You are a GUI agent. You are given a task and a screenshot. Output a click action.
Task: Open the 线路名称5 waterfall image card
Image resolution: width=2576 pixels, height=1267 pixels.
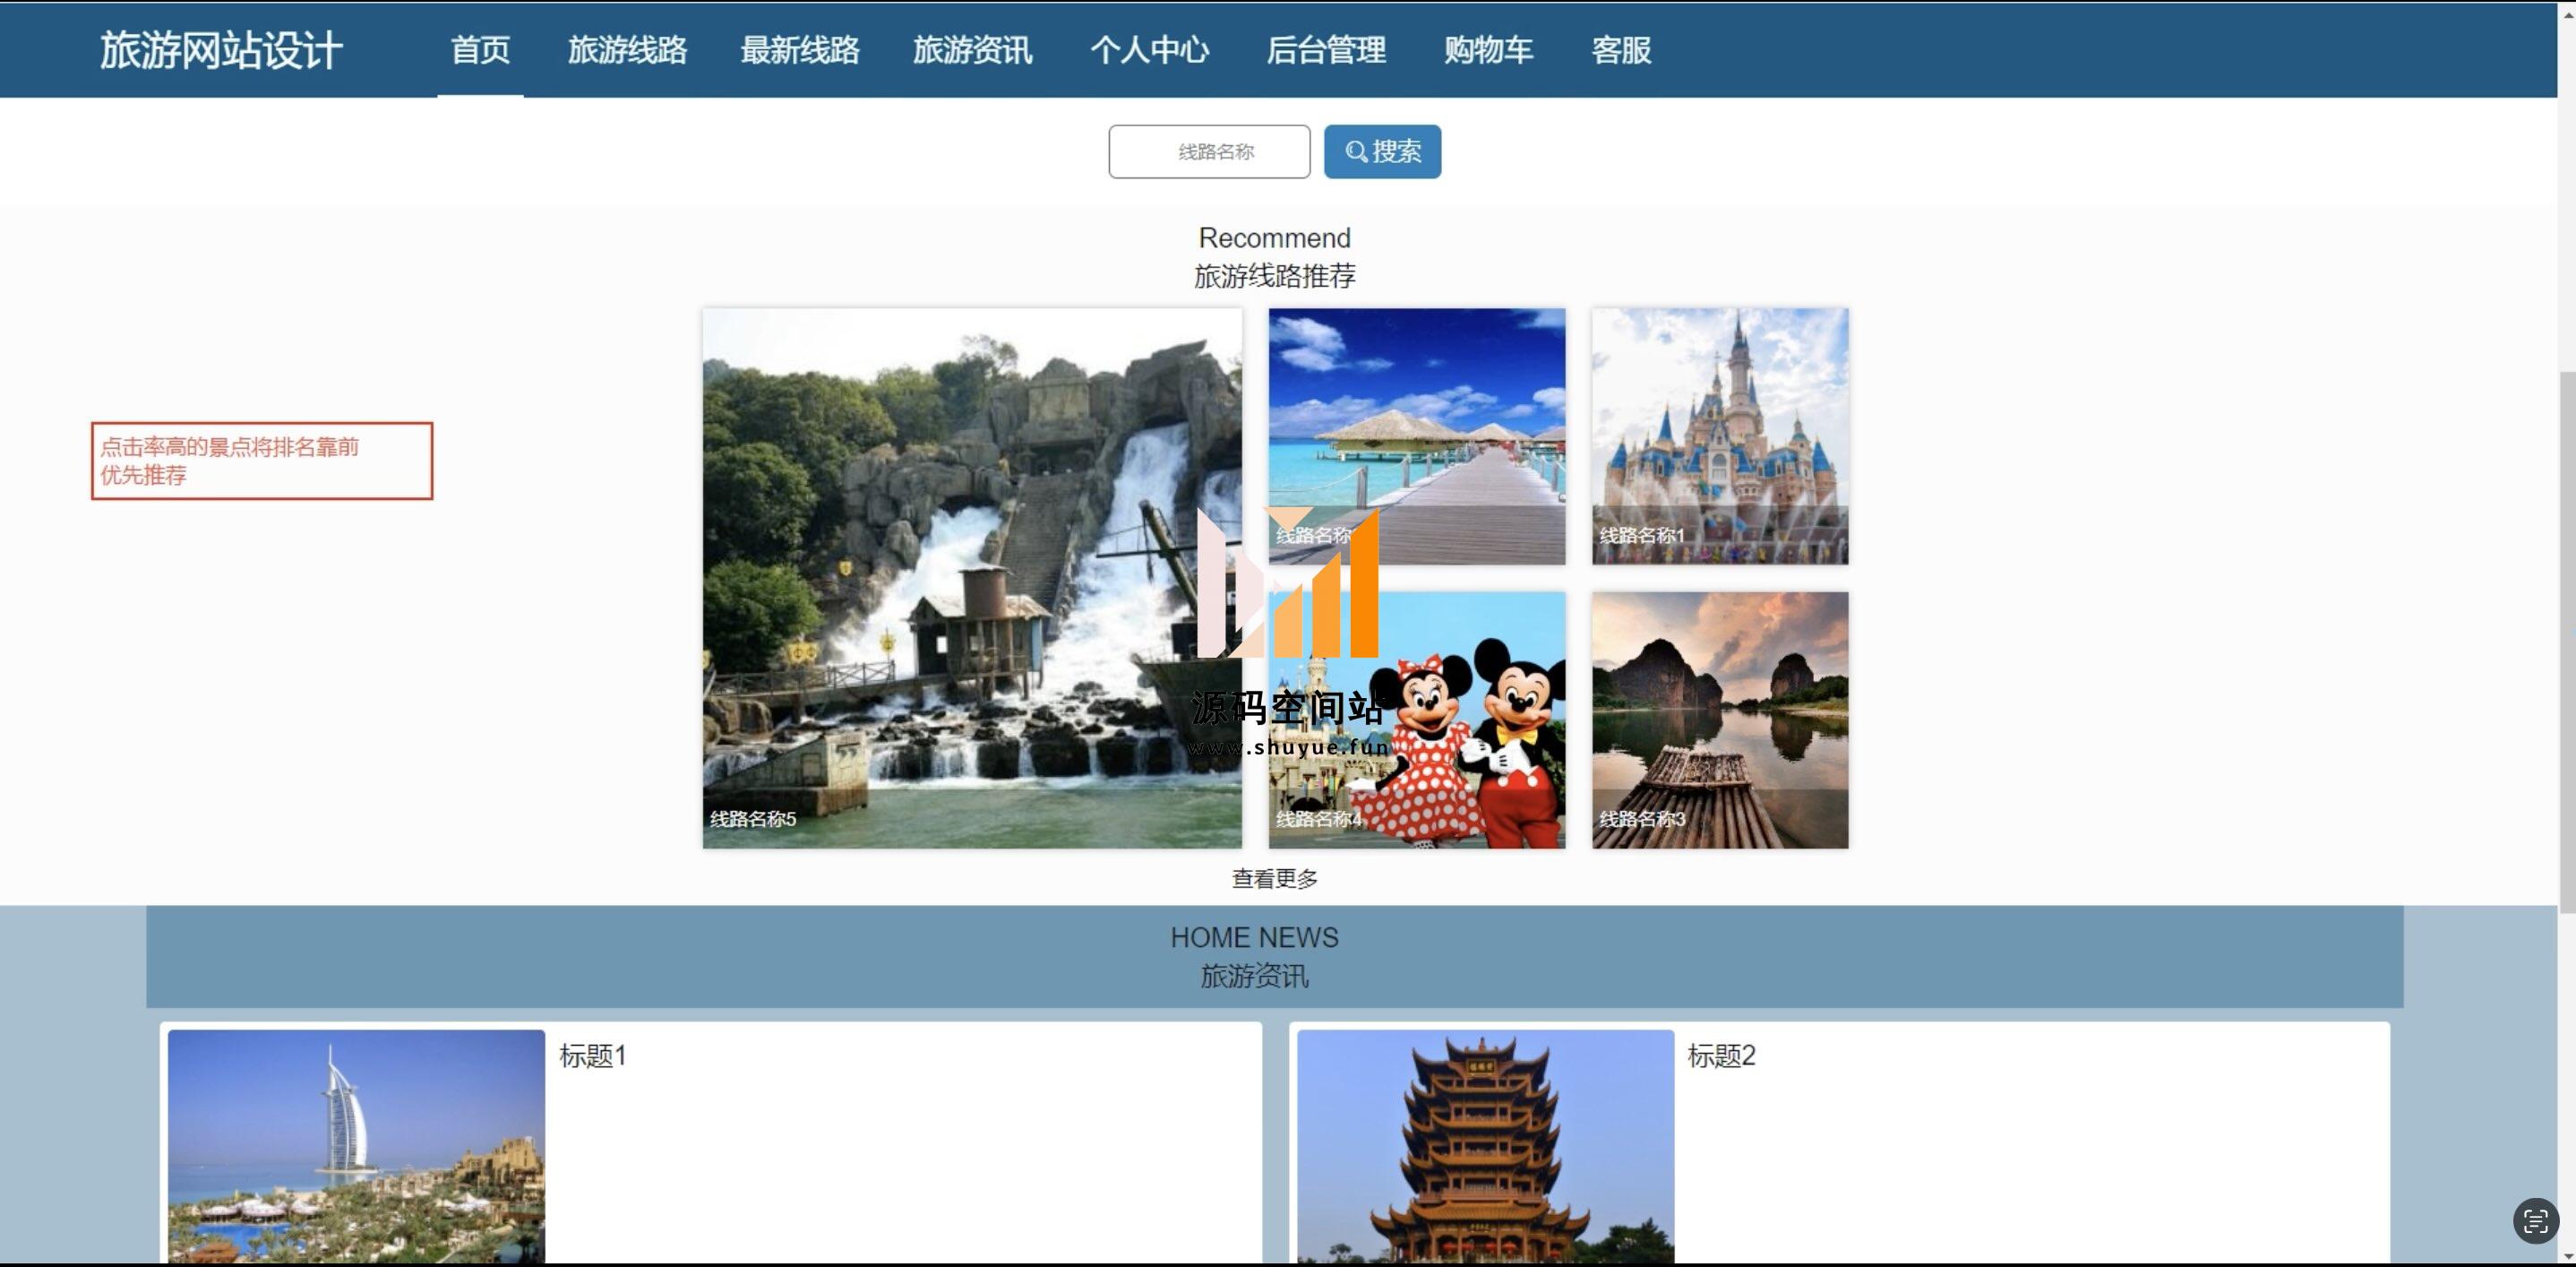(972, 578)
